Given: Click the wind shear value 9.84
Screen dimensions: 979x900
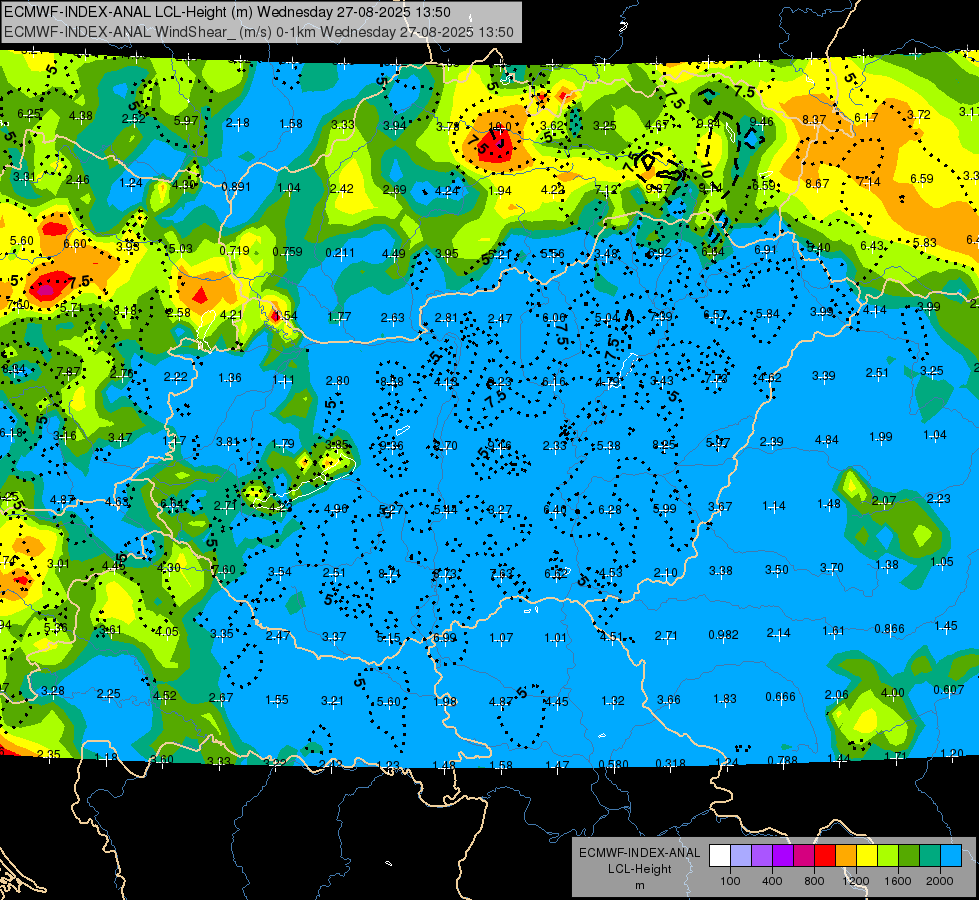Looking at the screenshot, I should pyautogui.click(x=709, y=124).
